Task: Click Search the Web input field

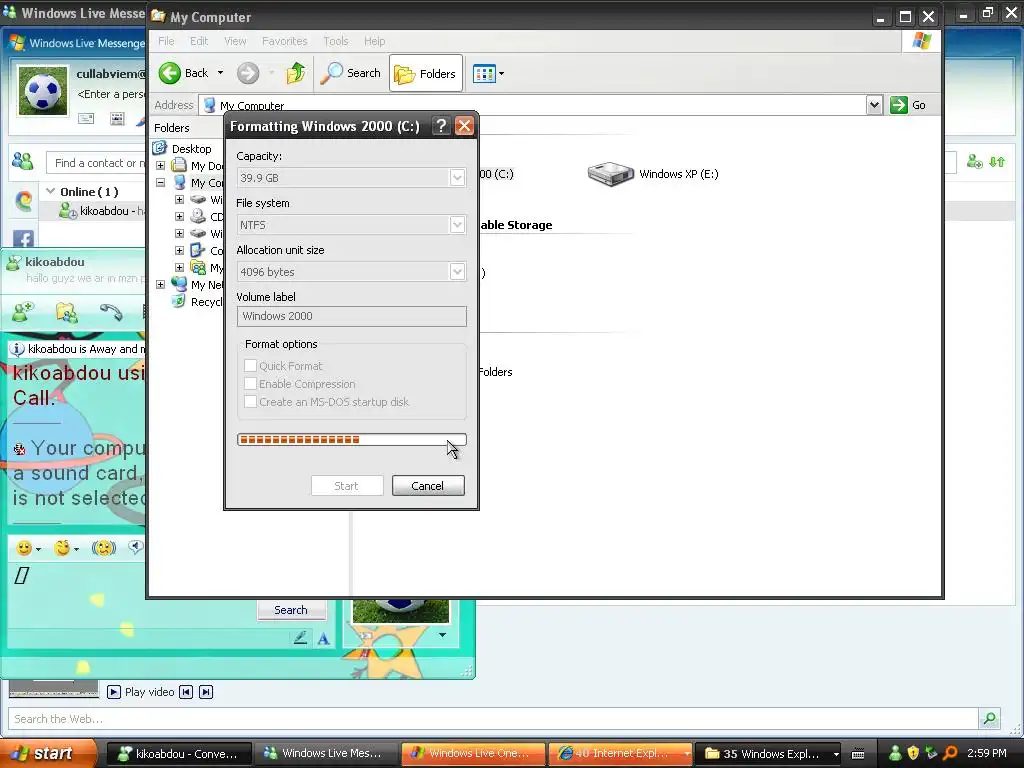Action: pos(493,718)
